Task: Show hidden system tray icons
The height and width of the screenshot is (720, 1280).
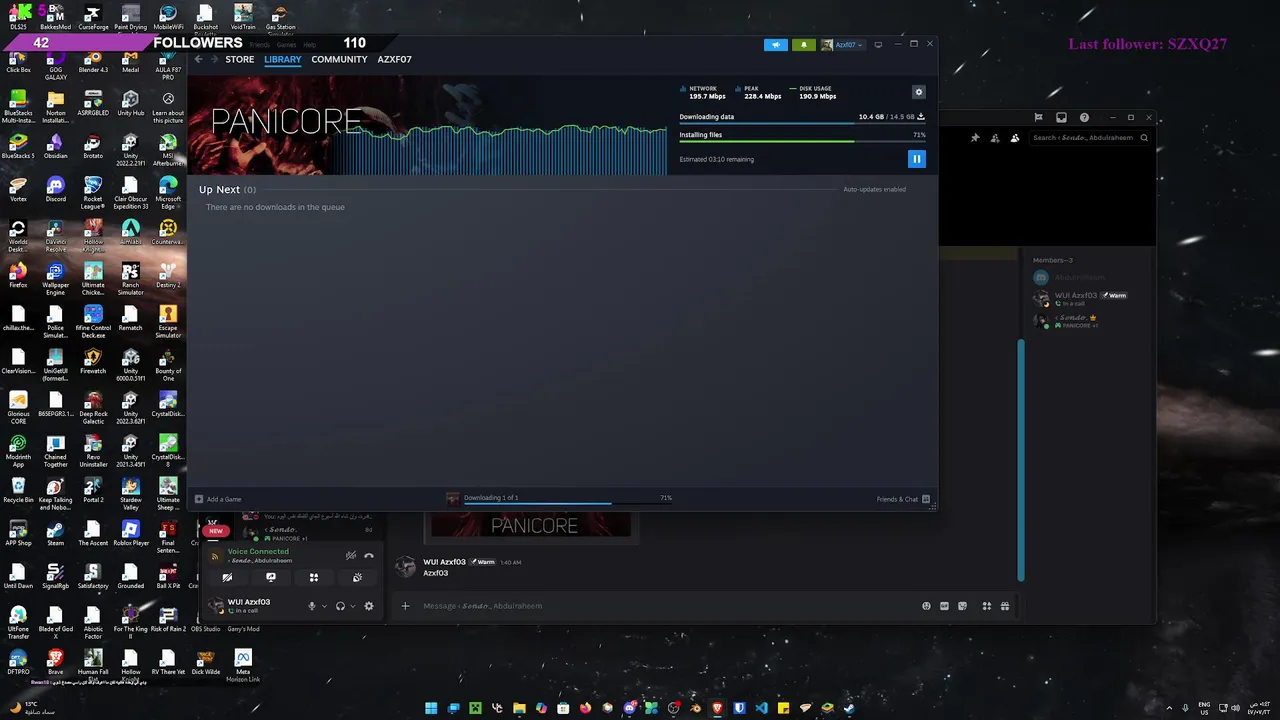Action: (1169, 707)
